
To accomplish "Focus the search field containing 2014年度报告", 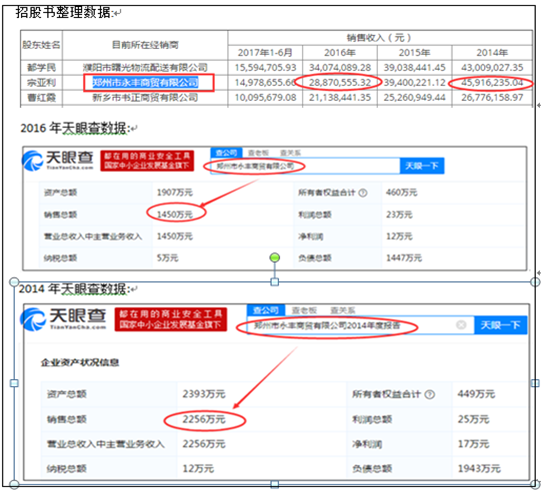I will [x=361, y=325].
